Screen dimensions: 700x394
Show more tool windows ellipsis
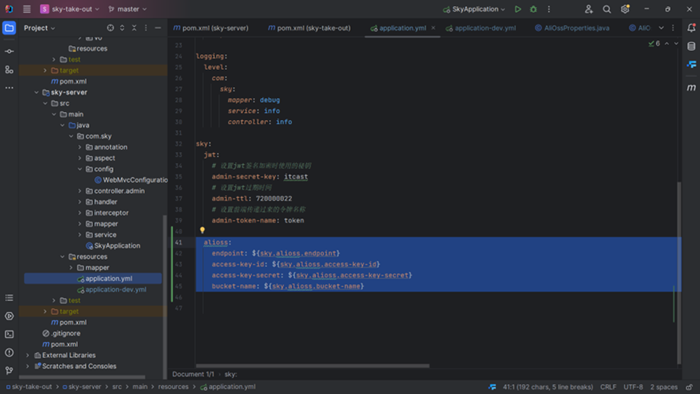tap(9, 88)
